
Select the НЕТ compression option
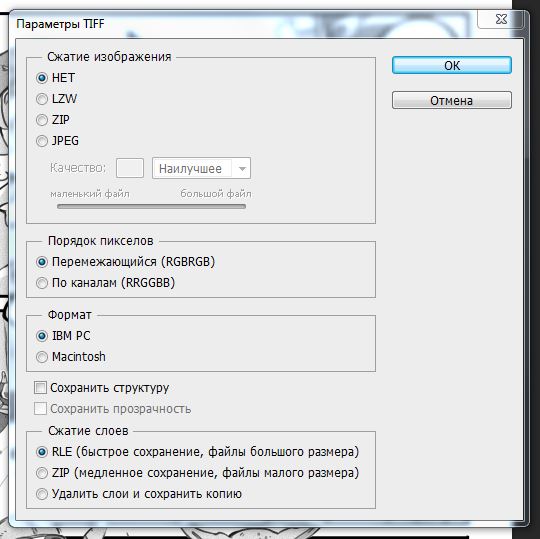(42, 78)
